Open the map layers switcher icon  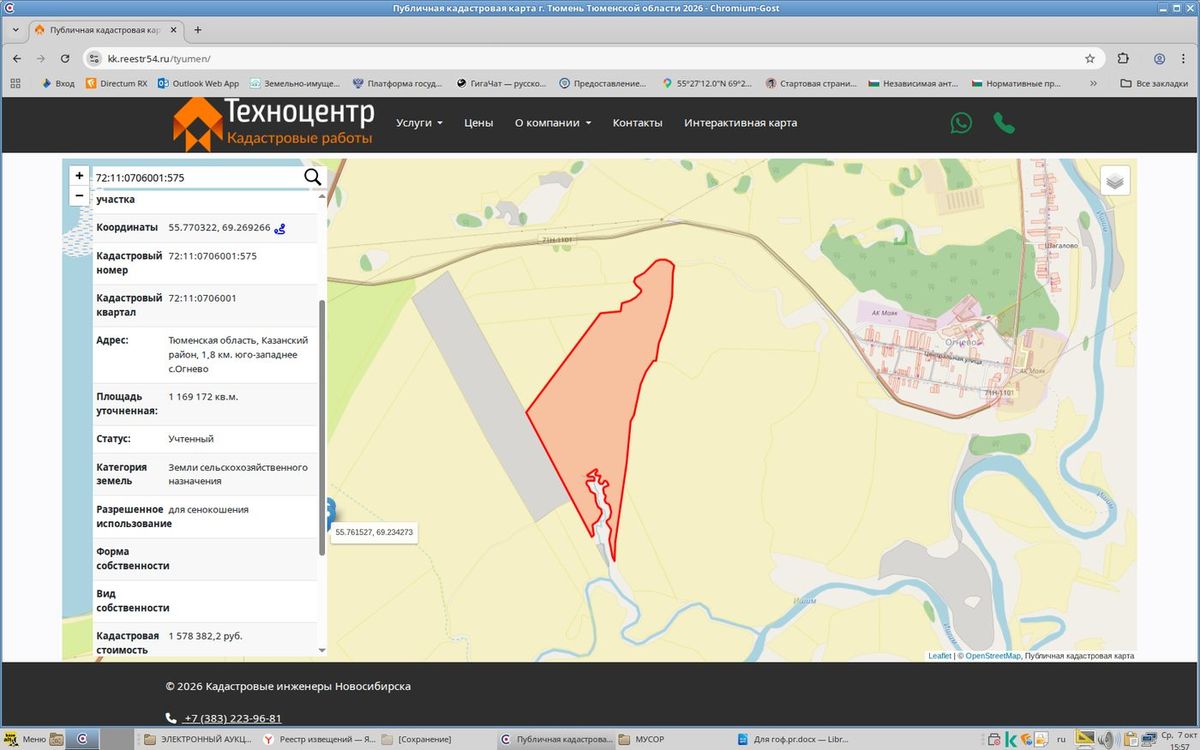(1116, 181)
